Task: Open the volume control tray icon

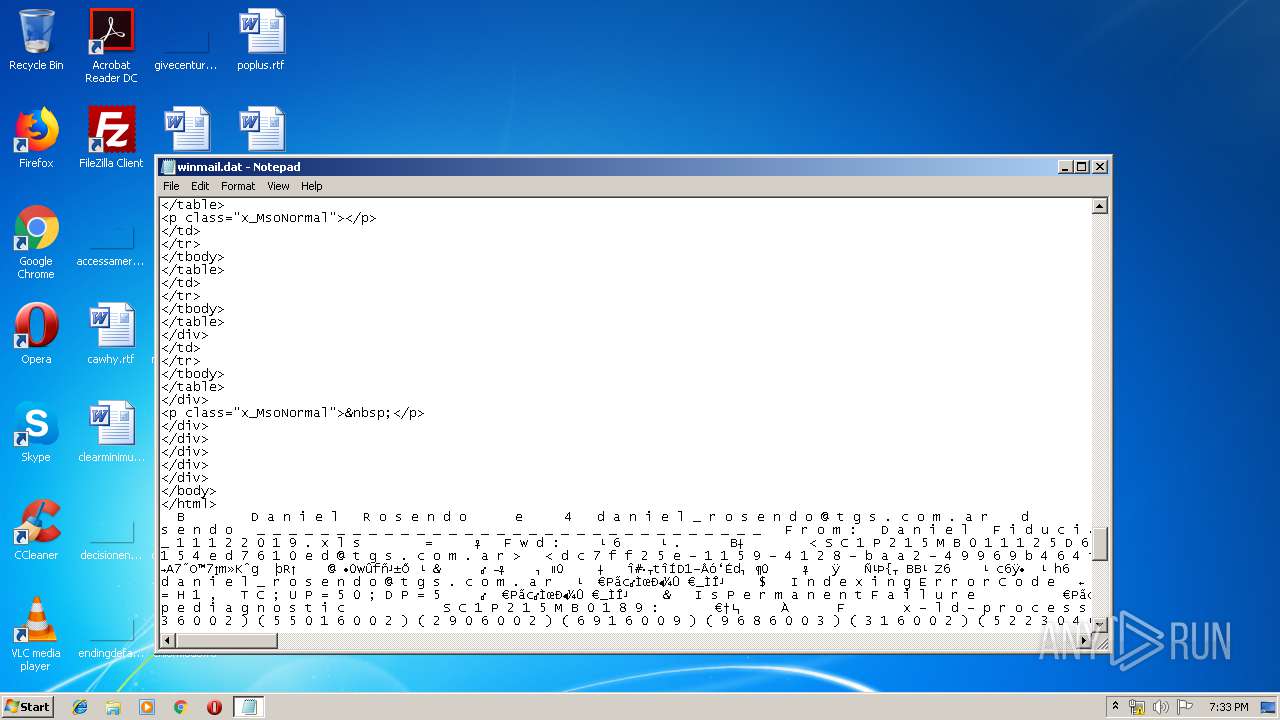Action: click(1161, 707)
